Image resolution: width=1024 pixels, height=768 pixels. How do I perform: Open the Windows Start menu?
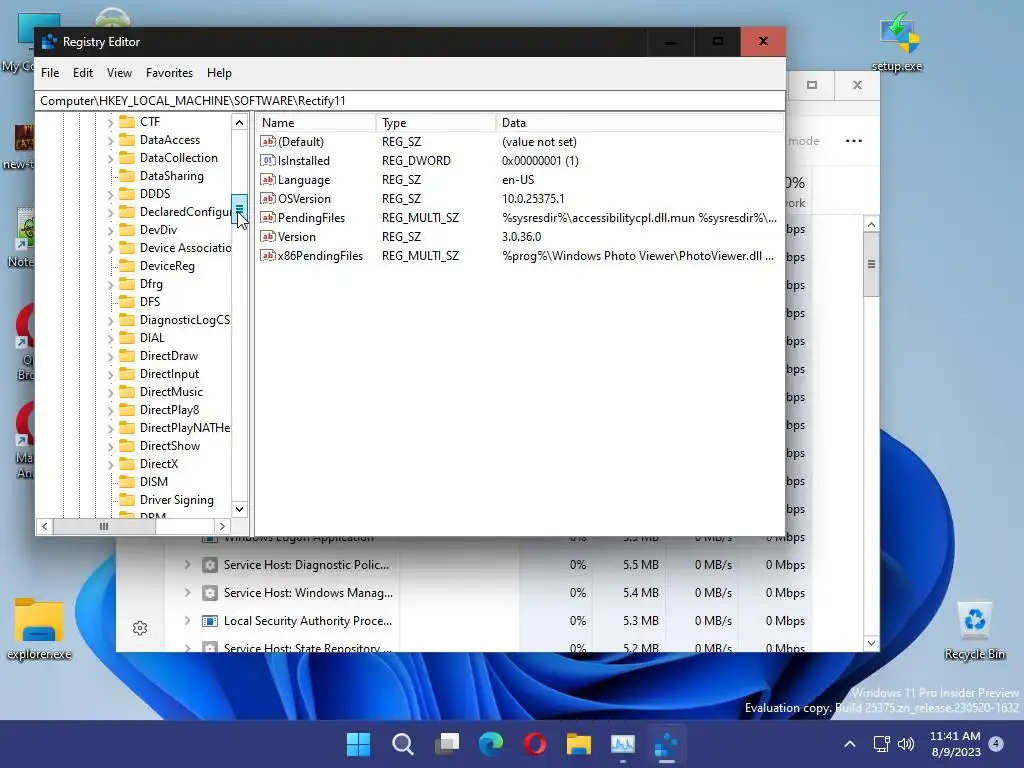point(358,744)
